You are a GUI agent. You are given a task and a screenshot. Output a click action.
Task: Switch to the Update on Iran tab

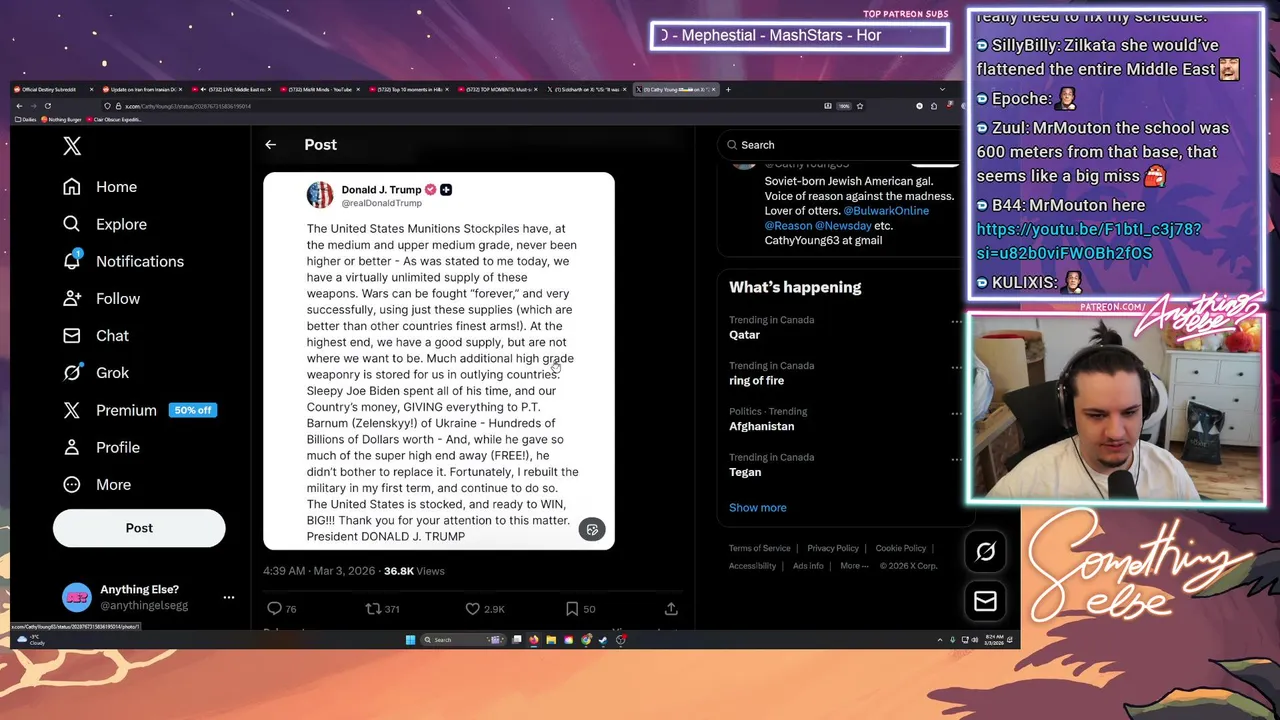point(141,90)
